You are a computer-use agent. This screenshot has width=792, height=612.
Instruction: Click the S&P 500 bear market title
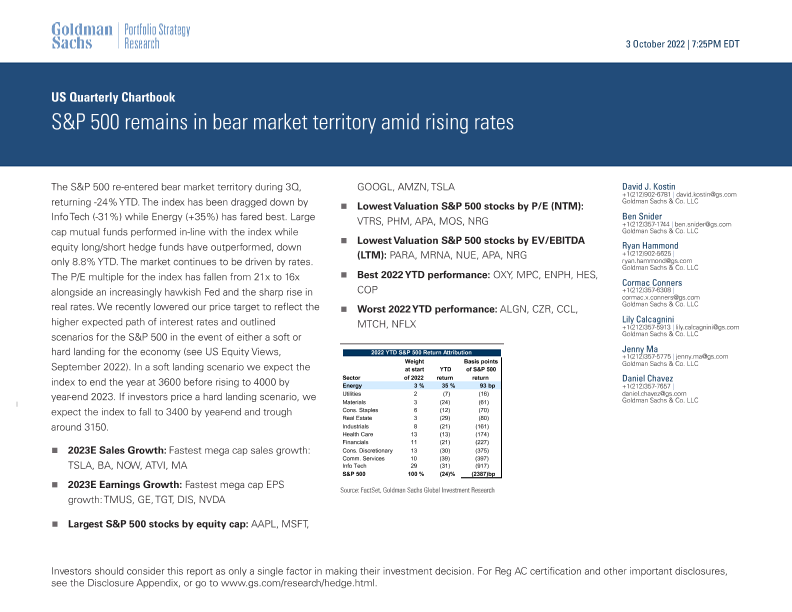[x=283, y=123]
